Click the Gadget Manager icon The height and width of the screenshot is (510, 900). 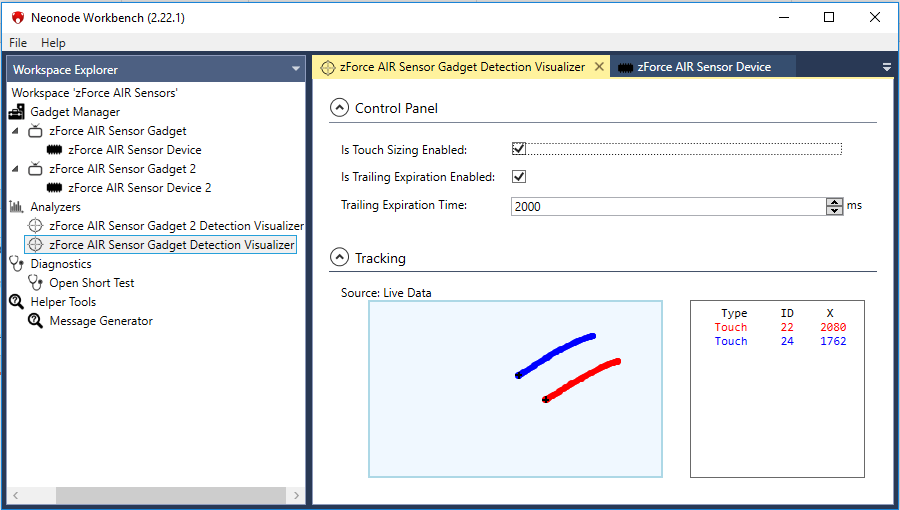(17, 112)
